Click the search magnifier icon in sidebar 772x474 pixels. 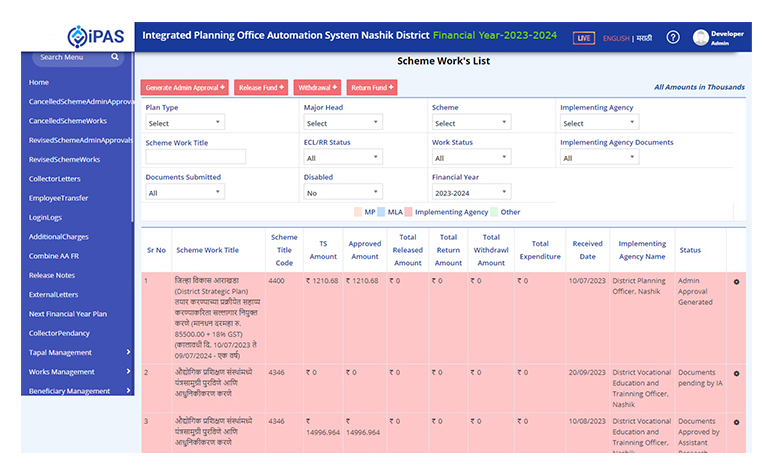point(115,57)
